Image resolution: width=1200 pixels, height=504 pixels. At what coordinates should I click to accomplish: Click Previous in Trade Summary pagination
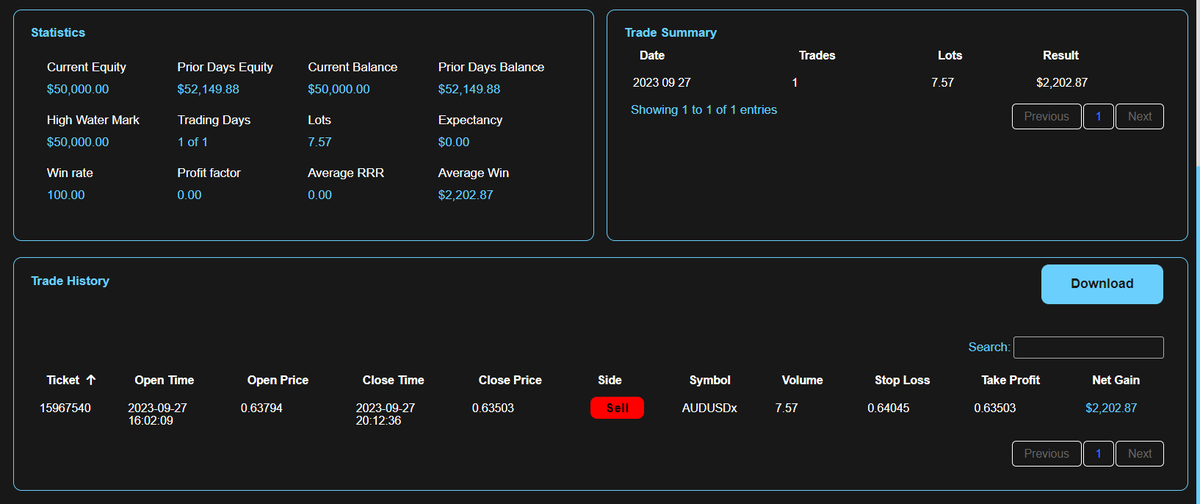(1047, 116)
